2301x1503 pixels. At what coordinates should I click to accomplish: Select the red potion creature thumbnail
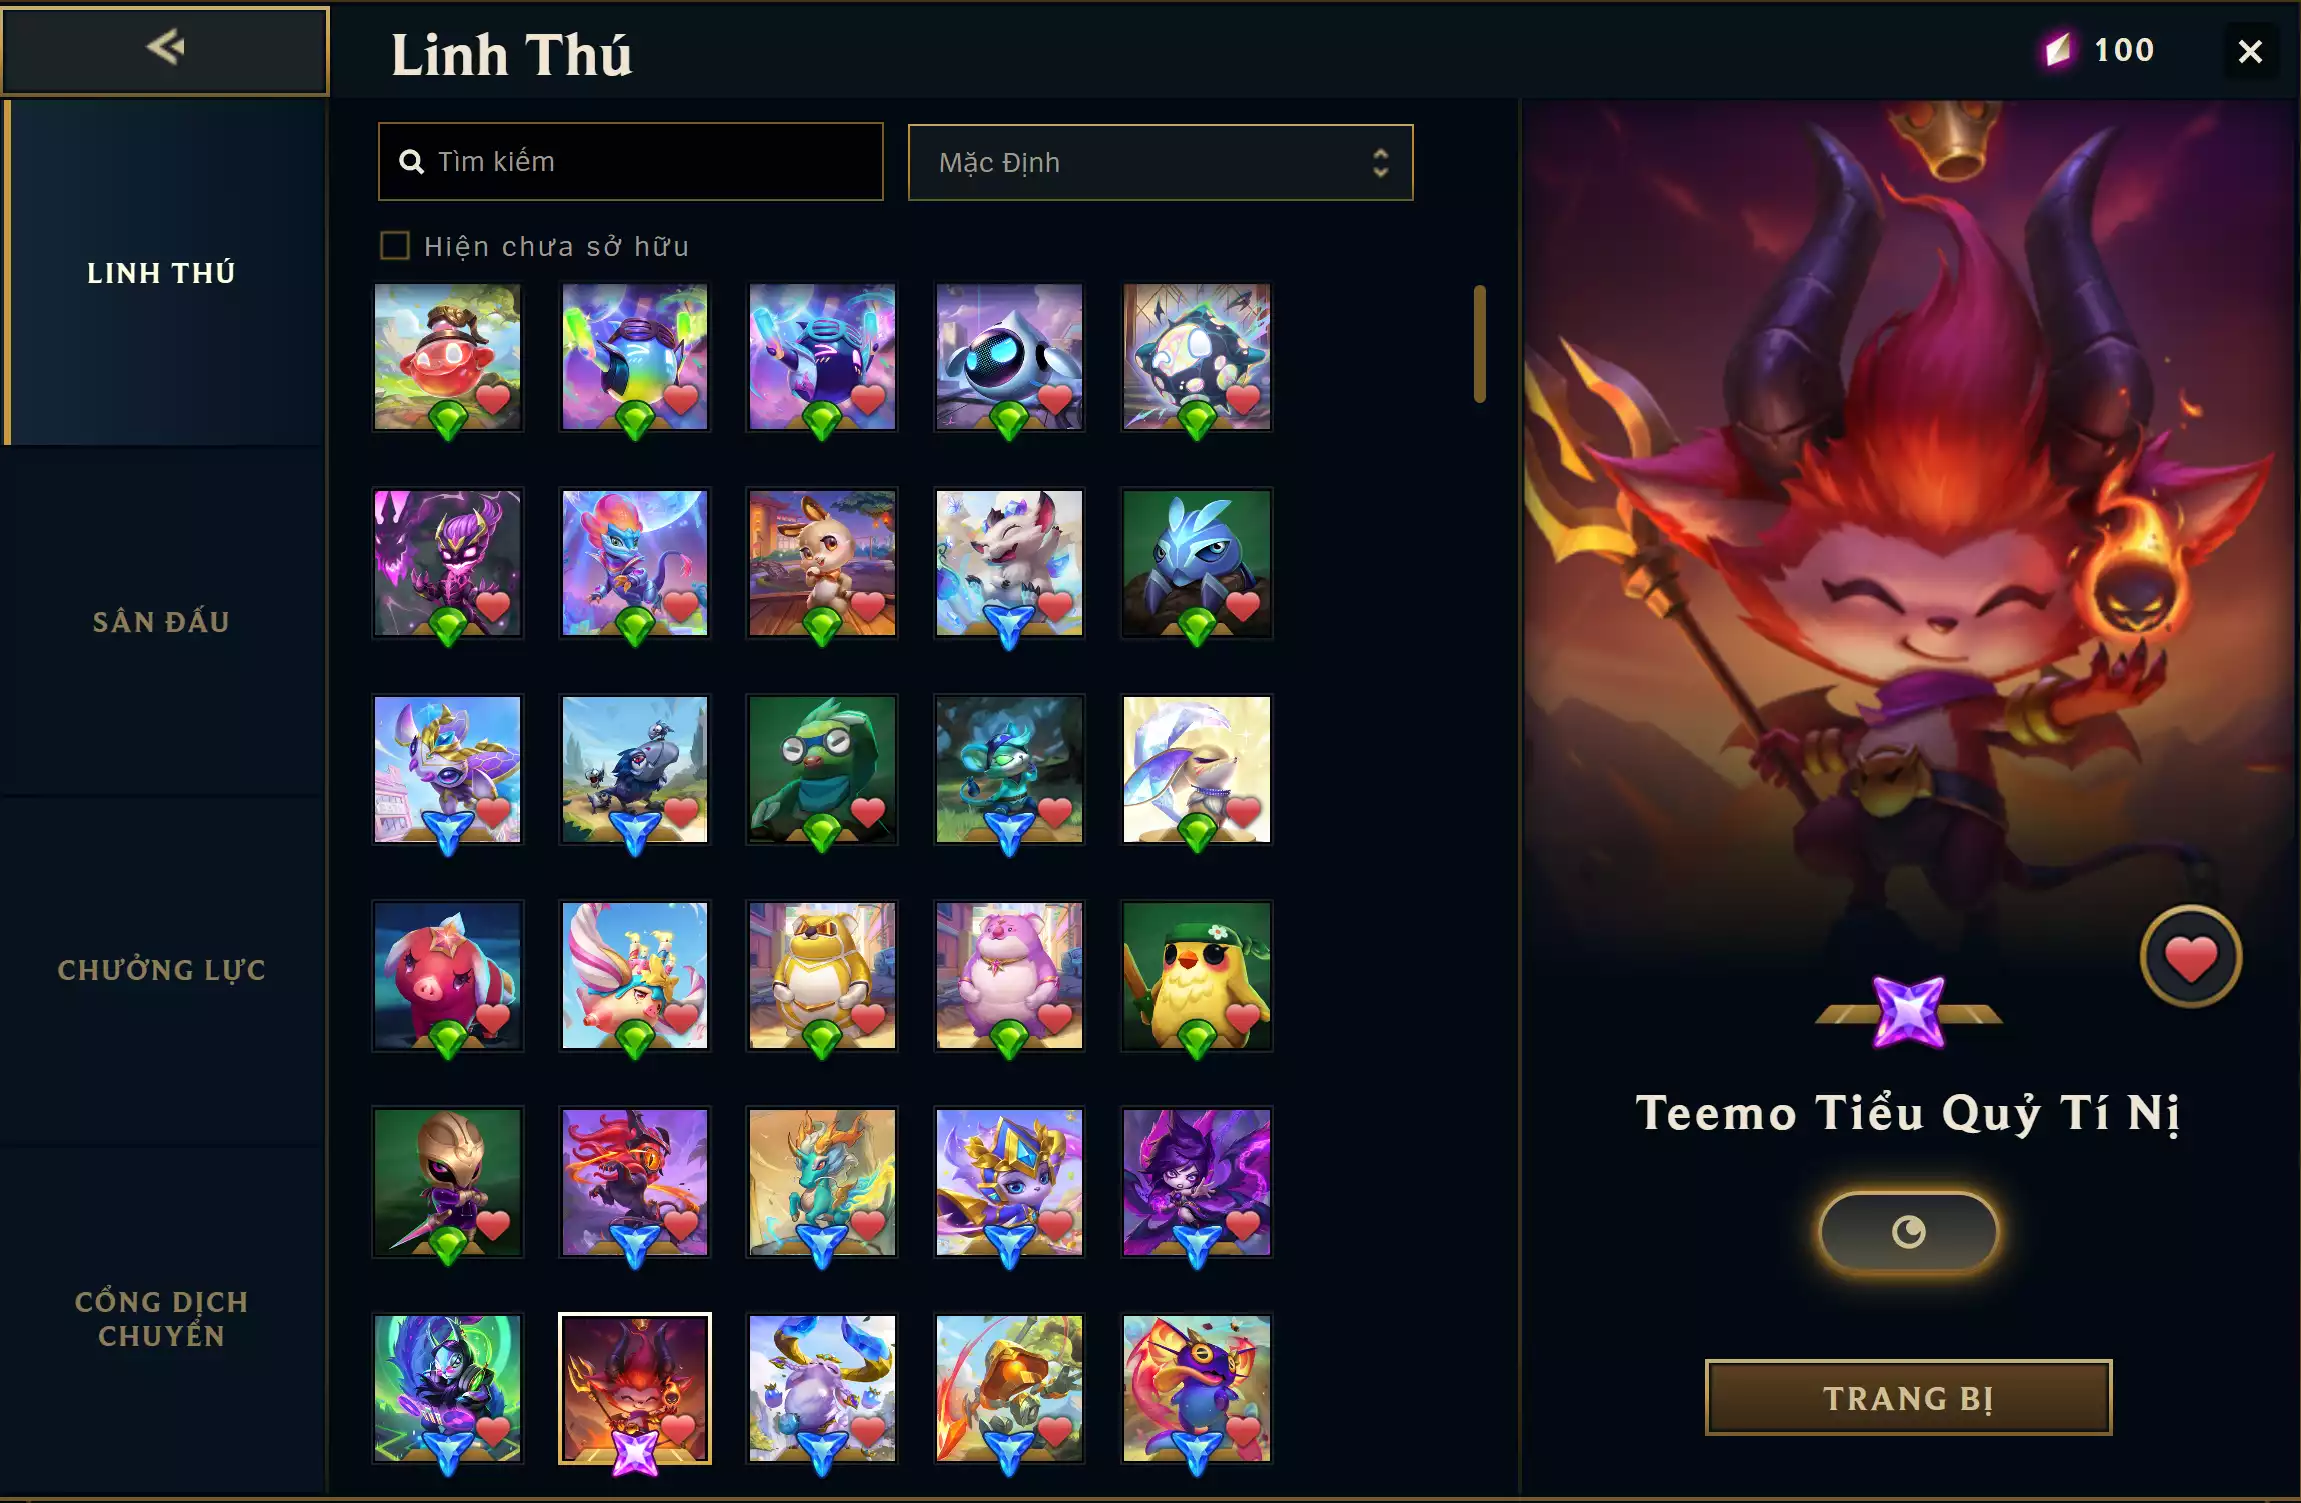click(x=447, y=357)
